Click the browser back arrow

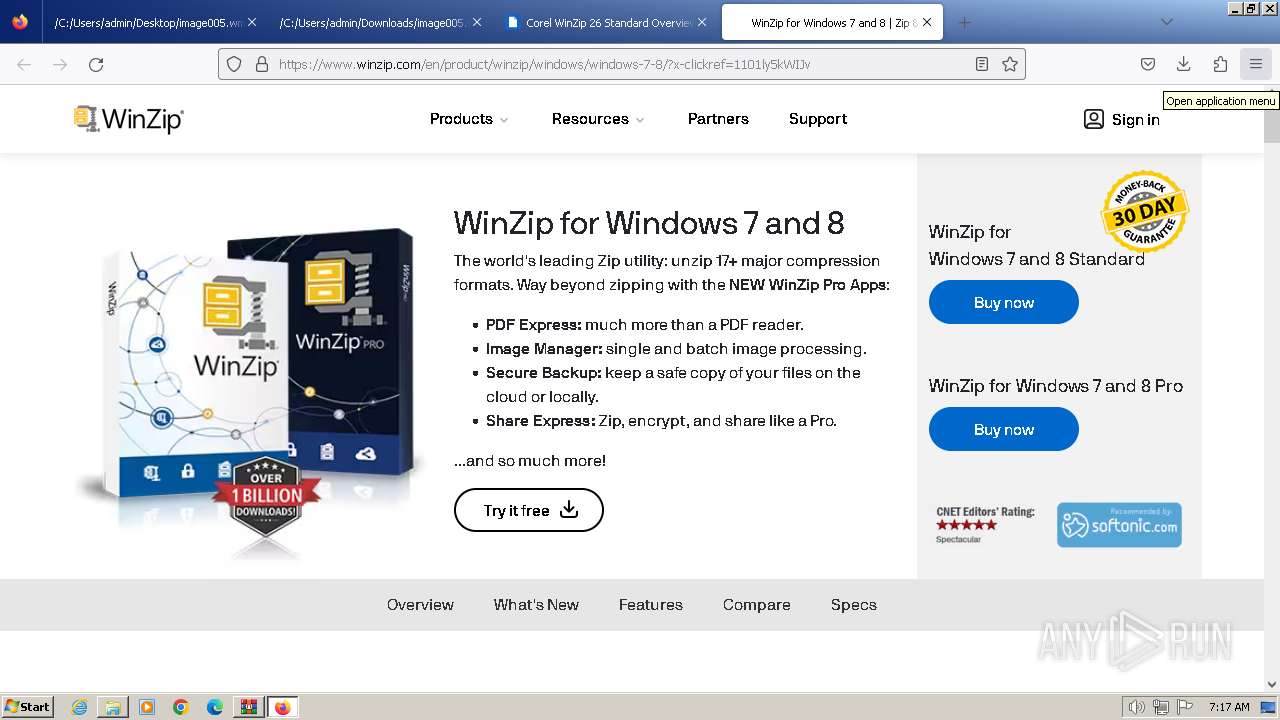[24, 64]
